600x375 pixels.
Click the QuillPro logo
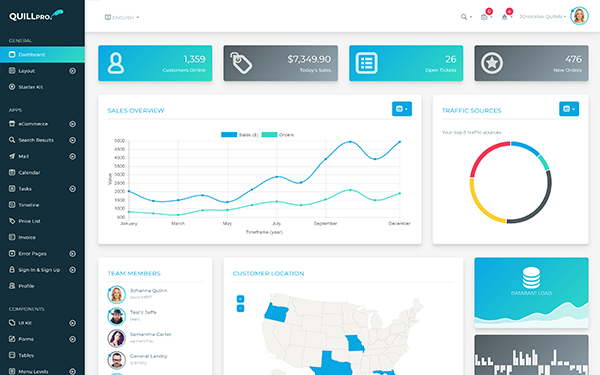coord(36,15)
